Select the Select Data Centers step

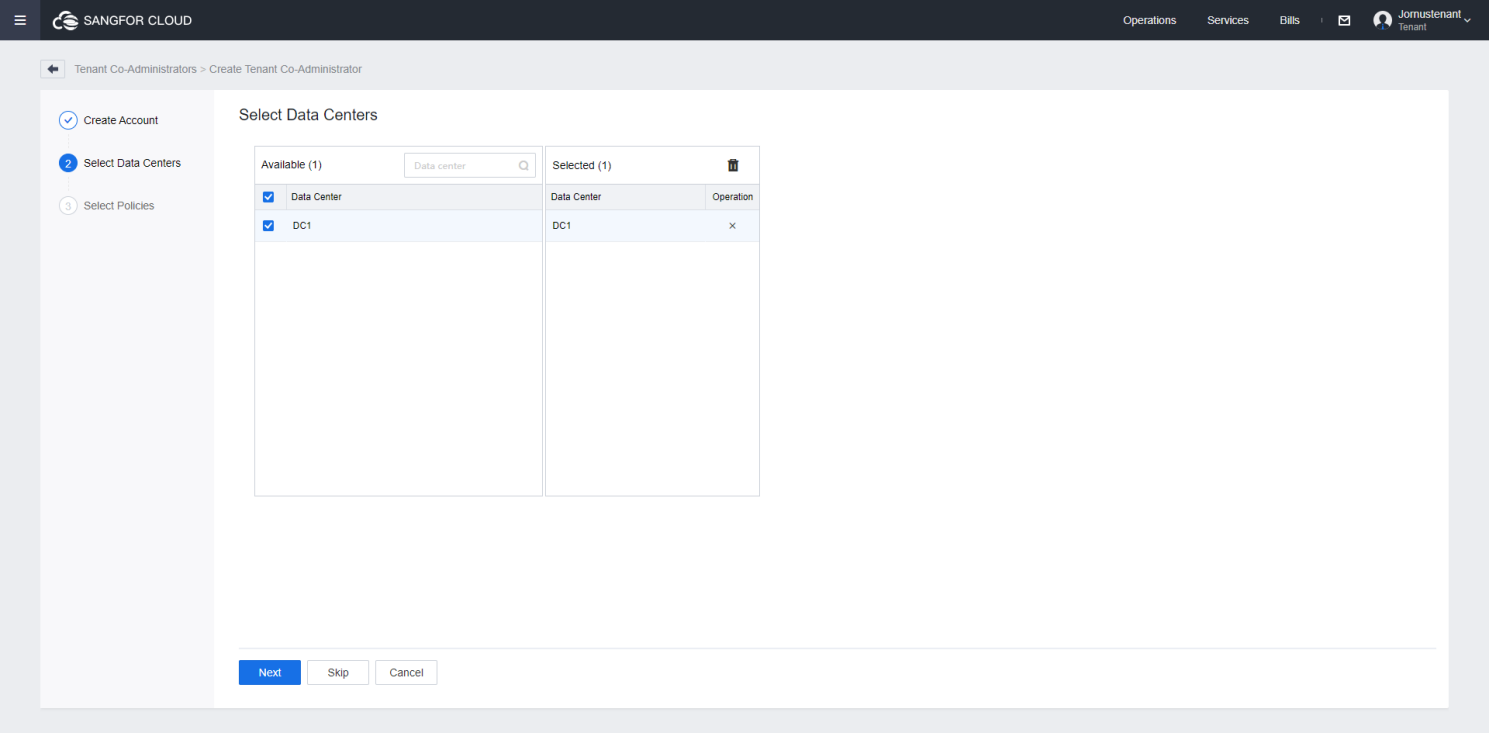pyautogui.click(x=132, y=163)
